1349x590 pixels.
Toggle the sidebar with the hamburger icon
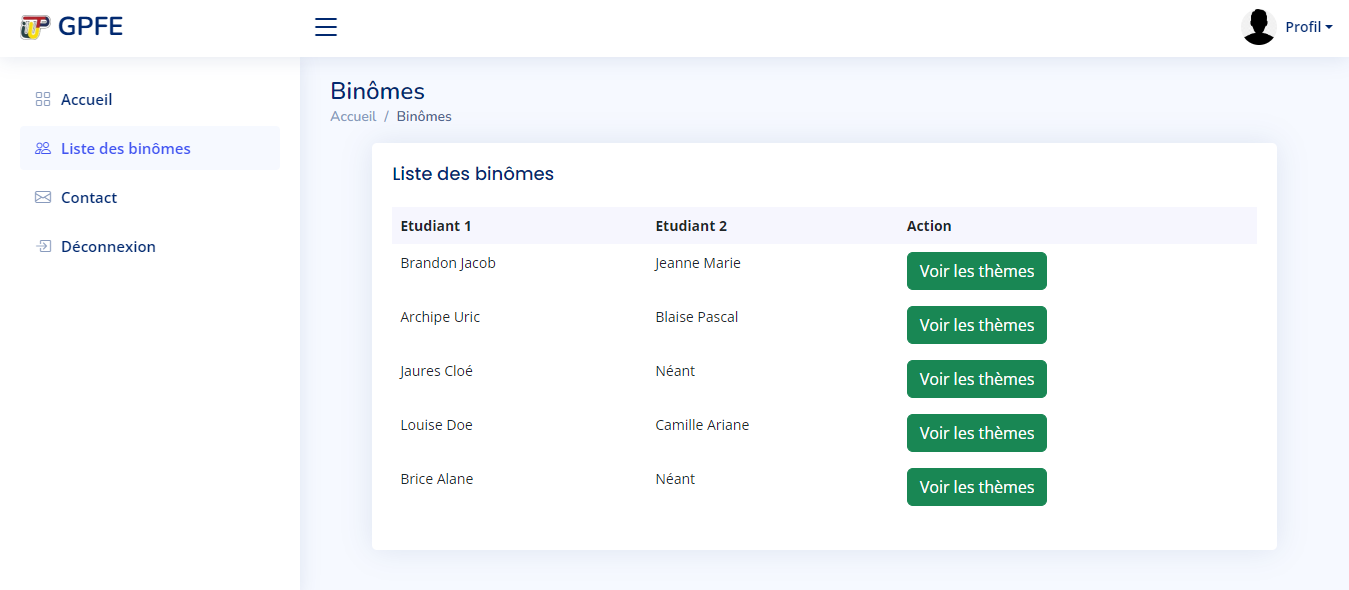pos(326,27)
